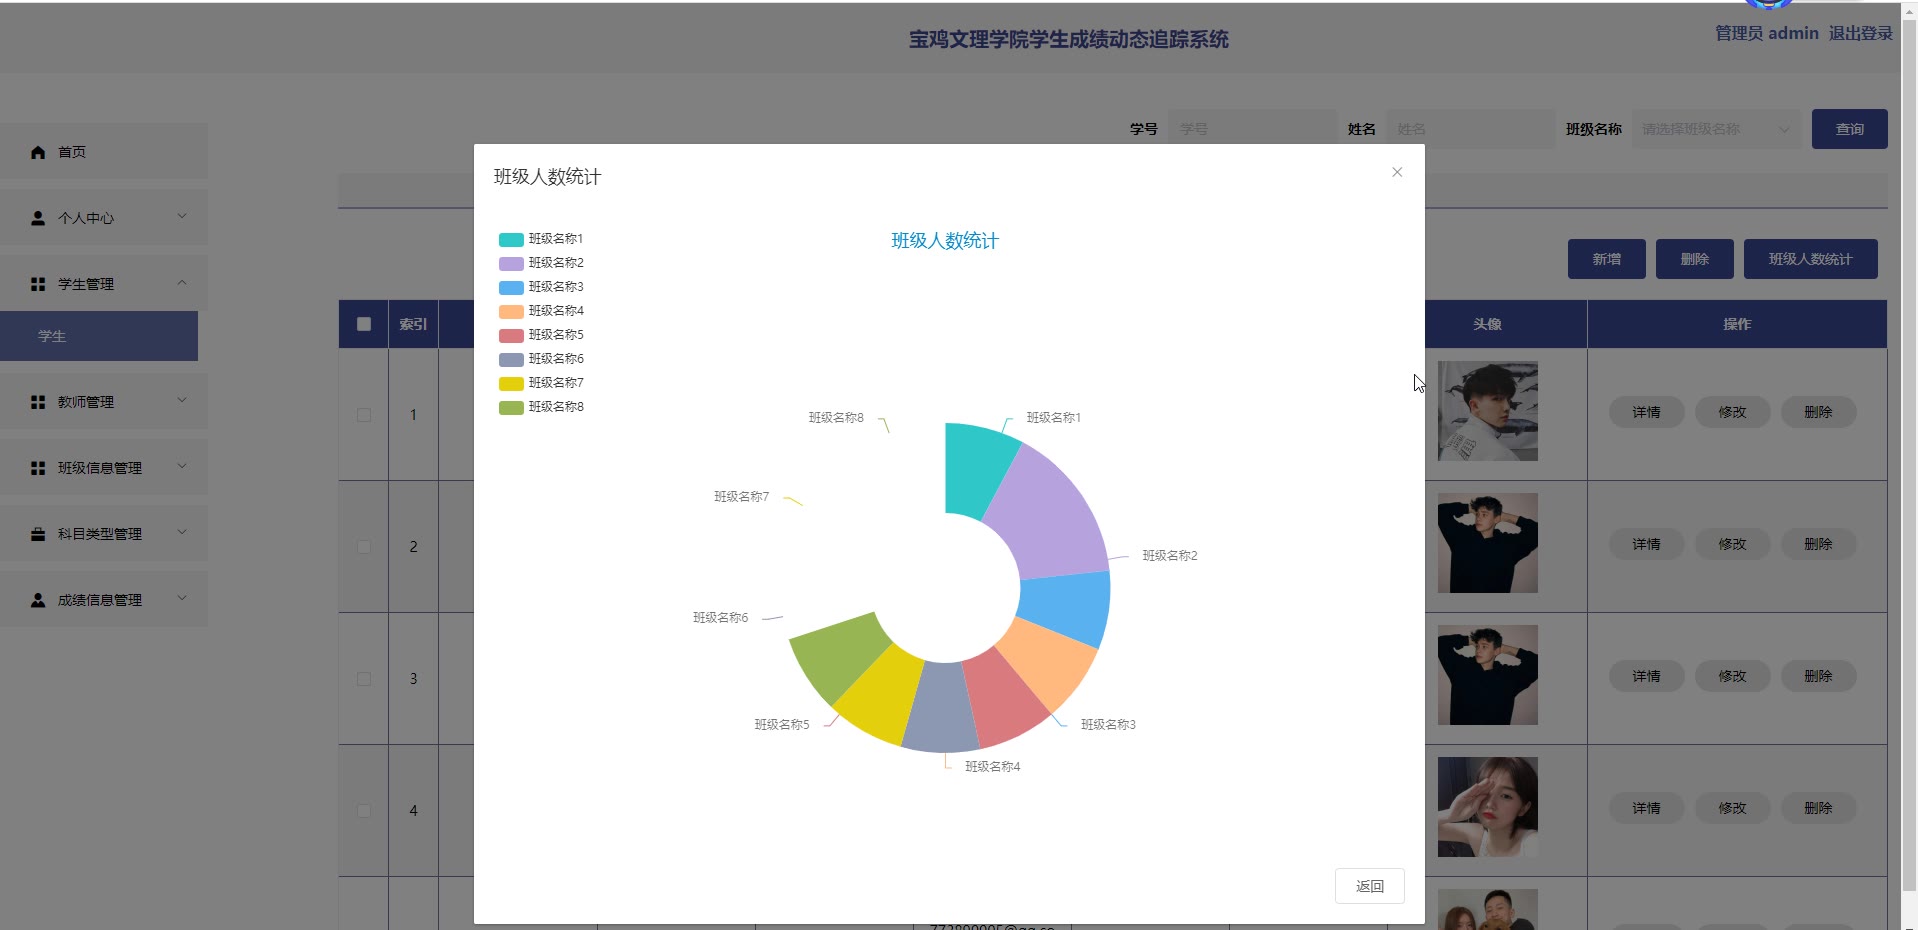Open 首页 in the sidebar
1918x930 pixels.
pos(104,152)
